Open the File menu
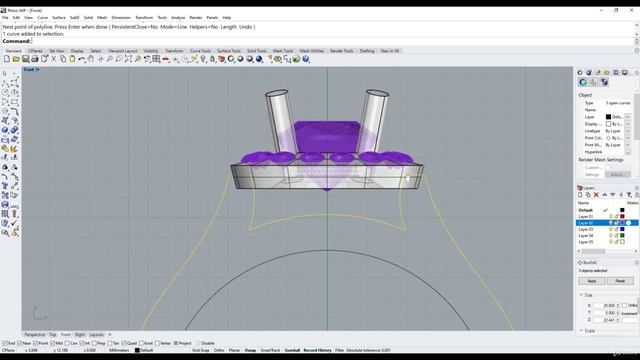 [5, 18]
